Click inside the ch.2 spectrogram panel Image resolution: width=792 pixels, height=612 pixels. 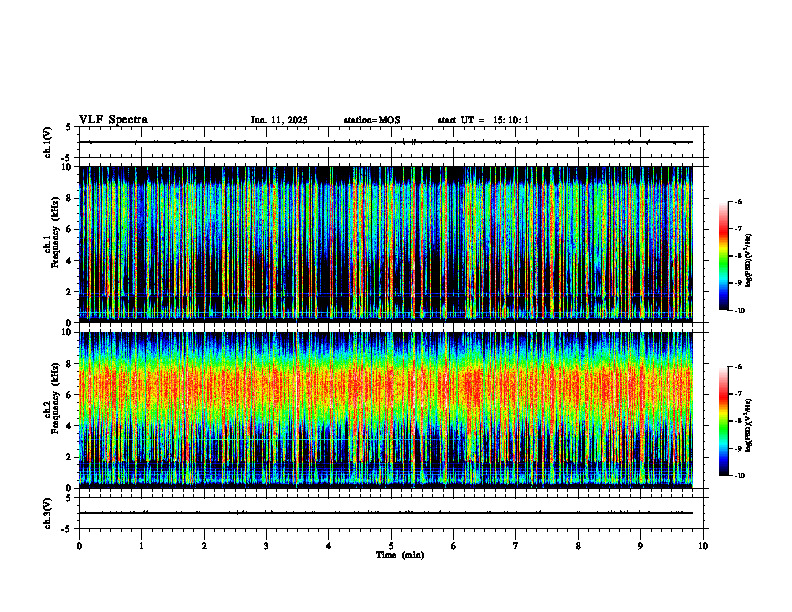click(386, 410)
